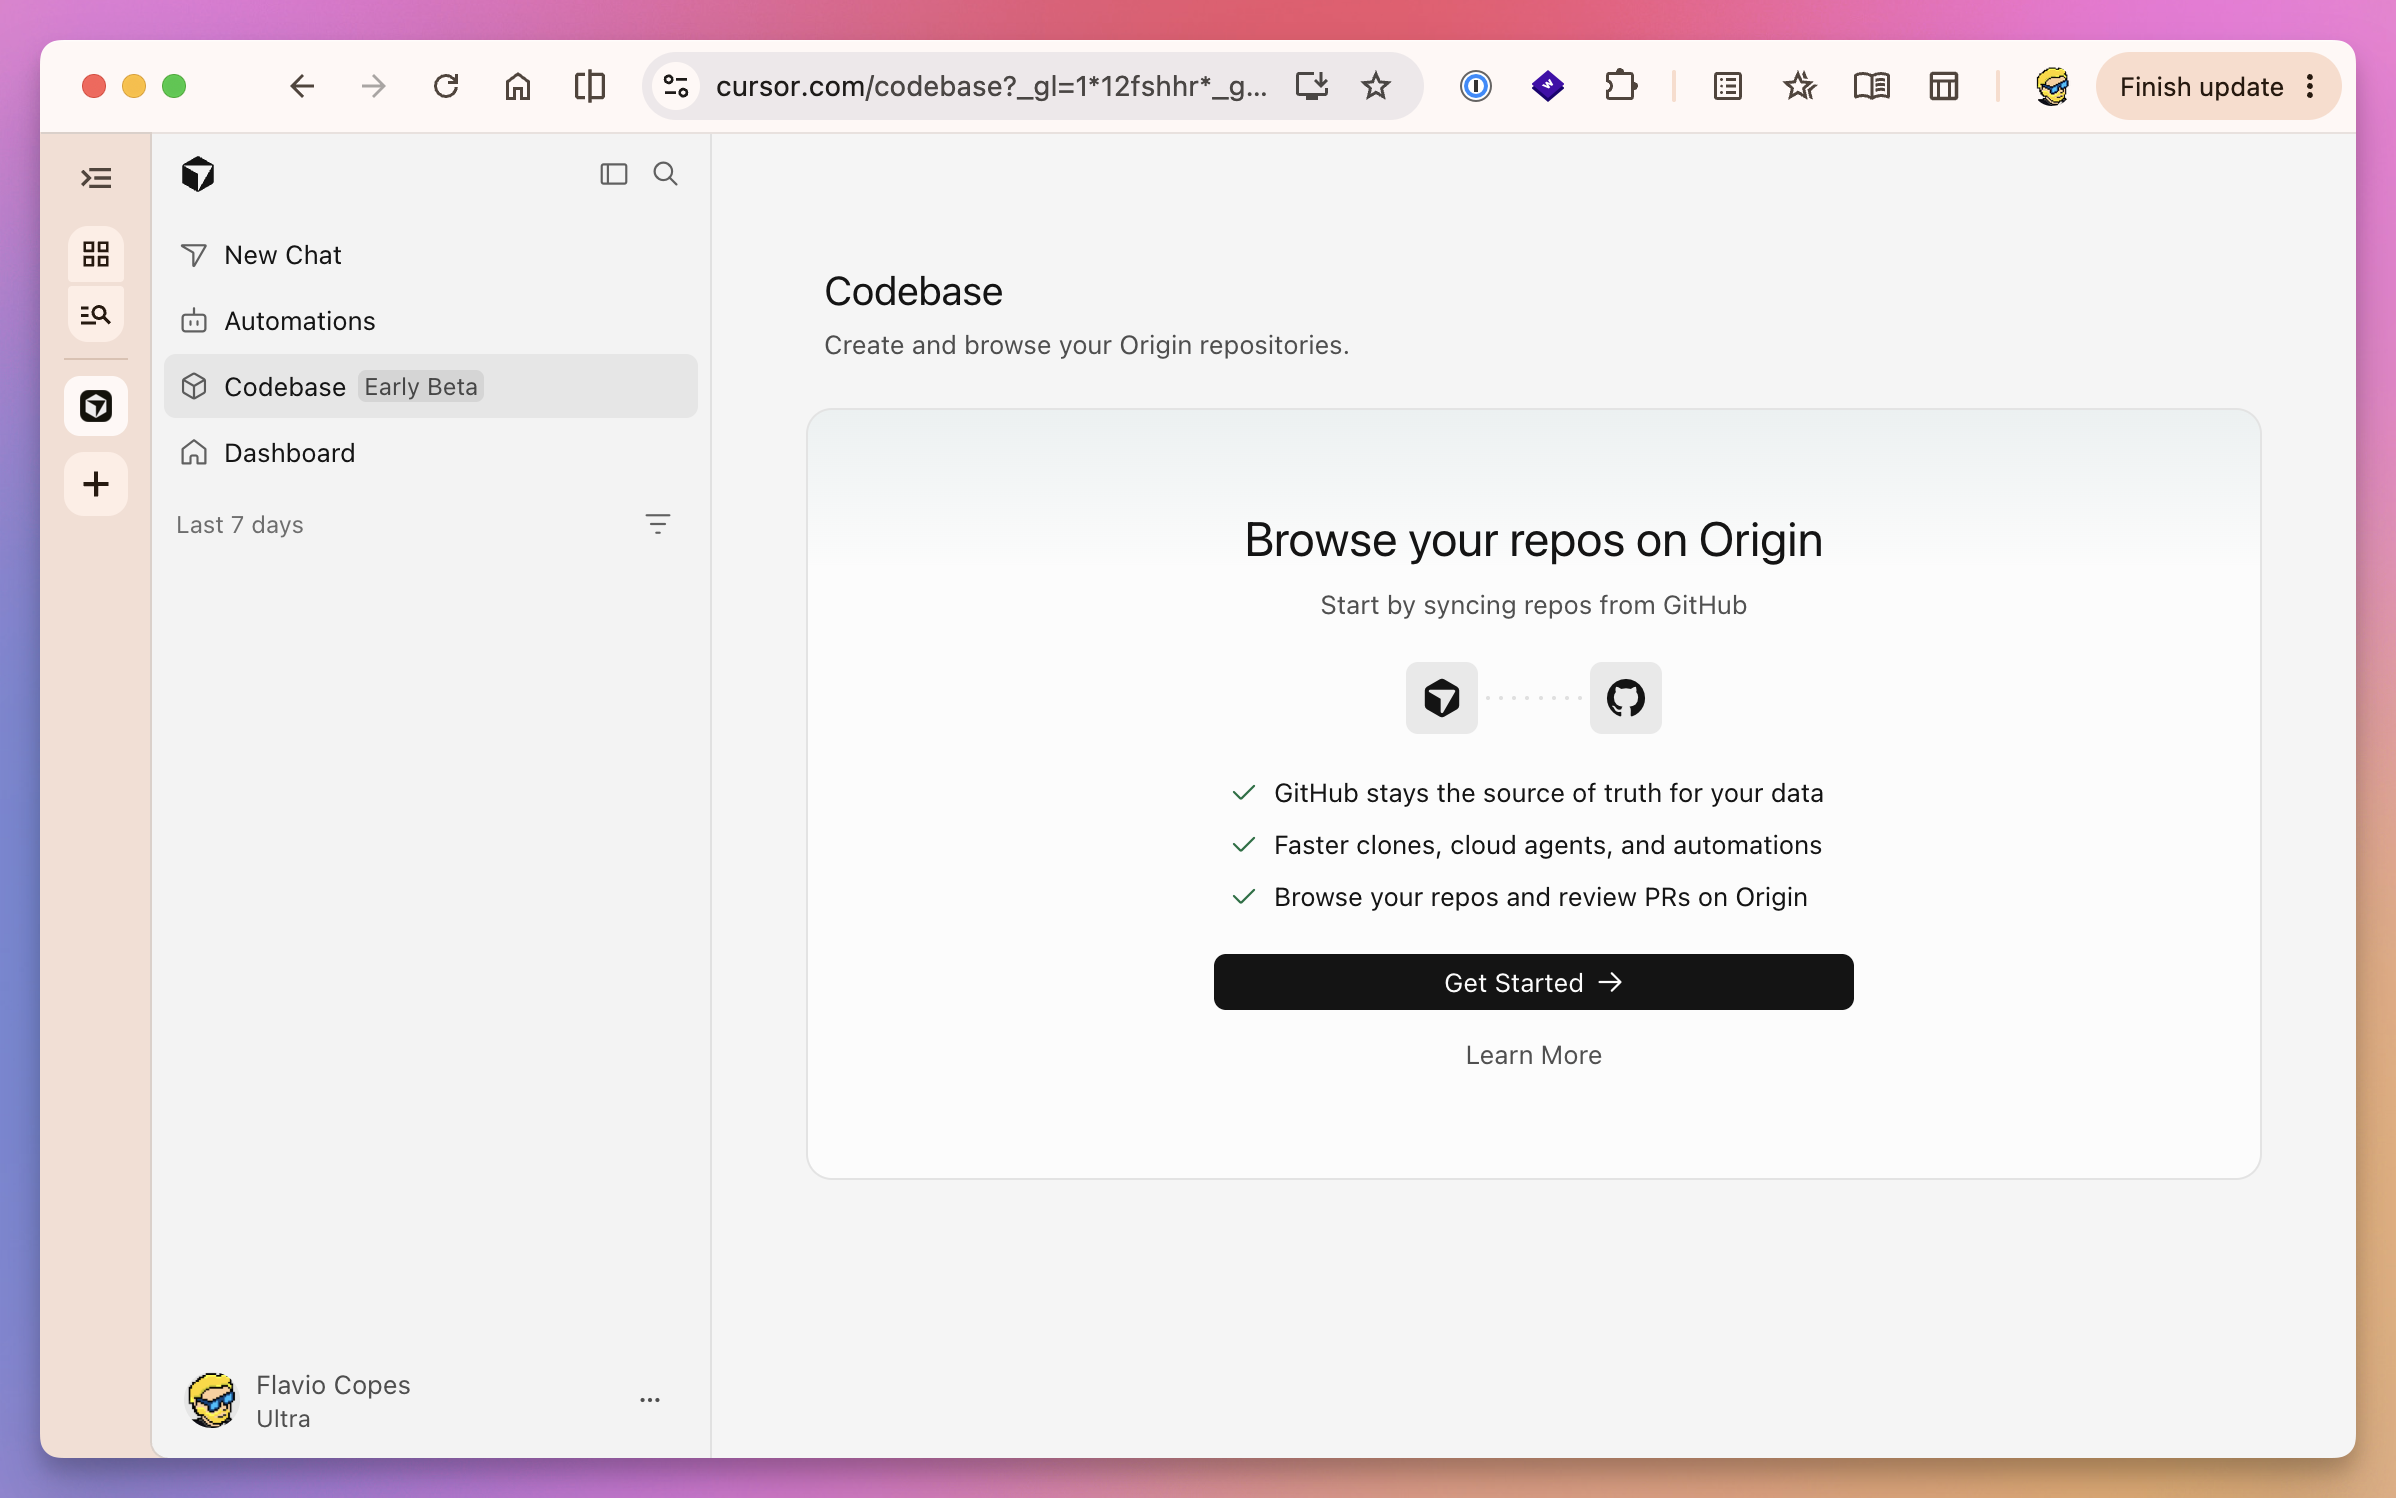Screen dimensions: 2396x1498
Task: Follow the Learn More link
Action: click(1533, 1055)
